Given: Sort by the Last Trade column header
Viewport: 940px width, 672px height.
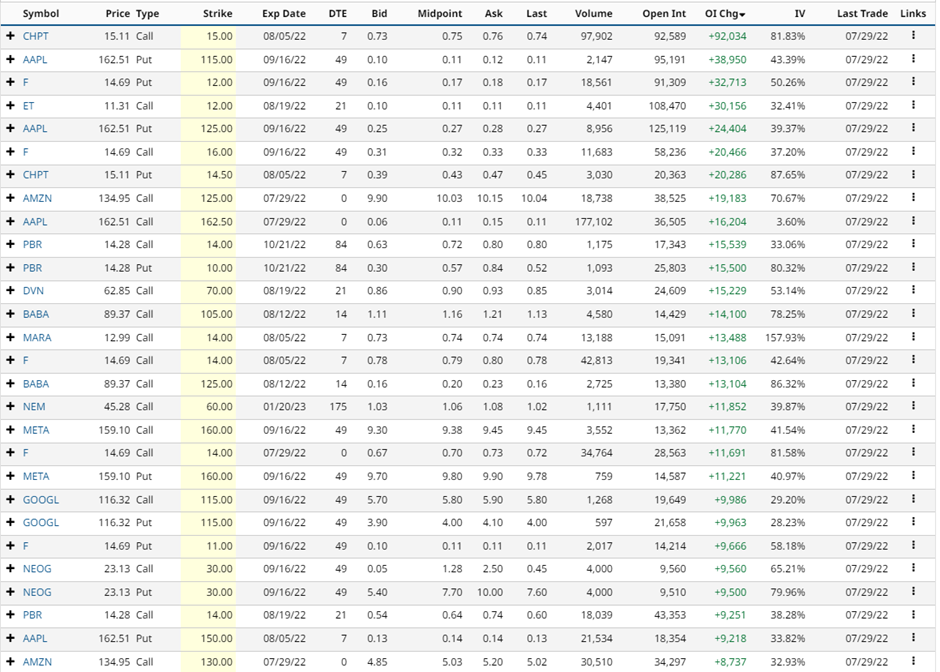Looking at the screenshot, I should click(862, 13).
